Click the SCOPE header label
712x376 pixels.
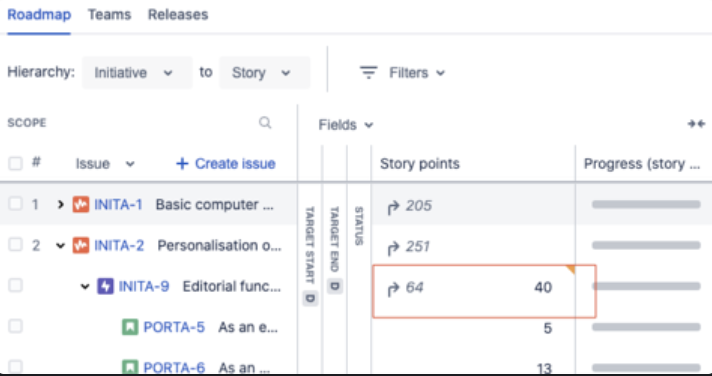(x=27, y=123)
